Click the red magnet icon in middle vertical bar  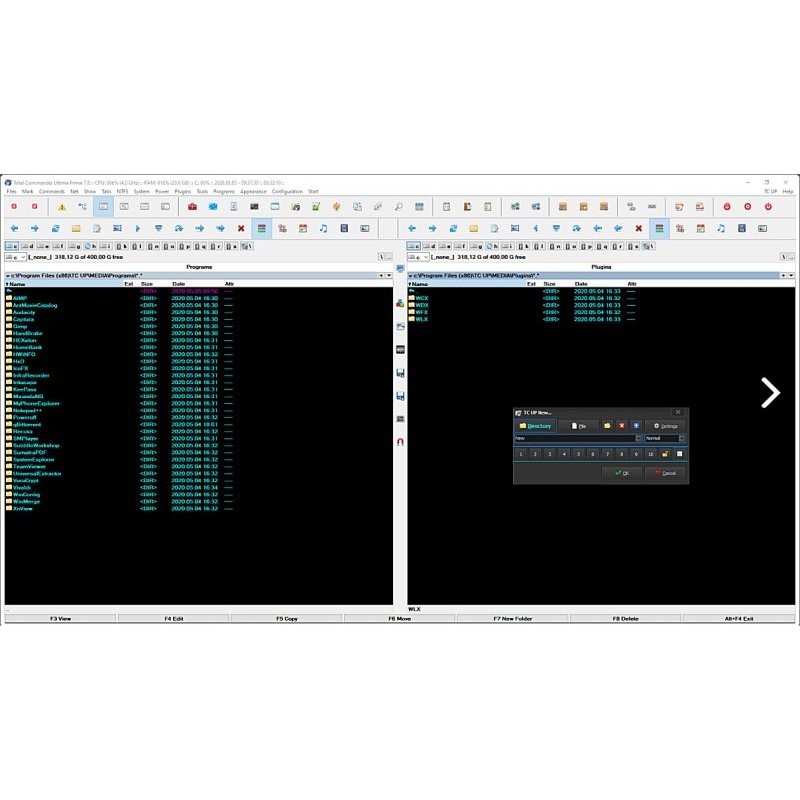[x=400, y=442]
